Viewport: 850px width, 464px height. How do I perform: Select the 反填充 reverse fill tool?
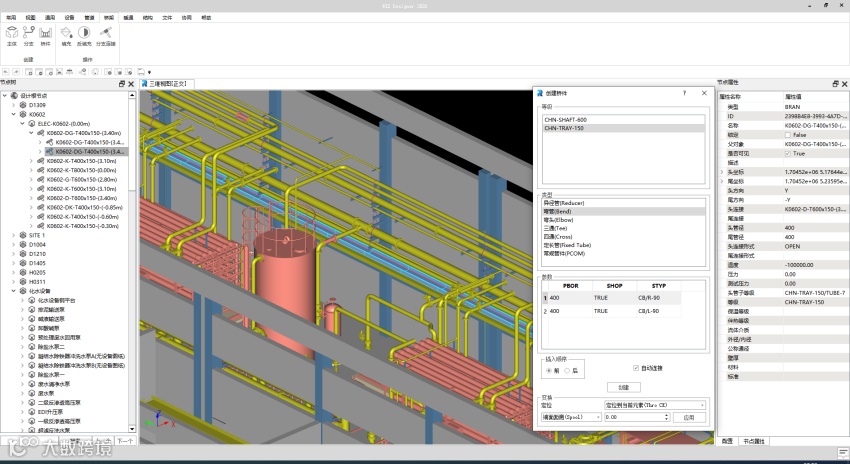pos(84,34)
